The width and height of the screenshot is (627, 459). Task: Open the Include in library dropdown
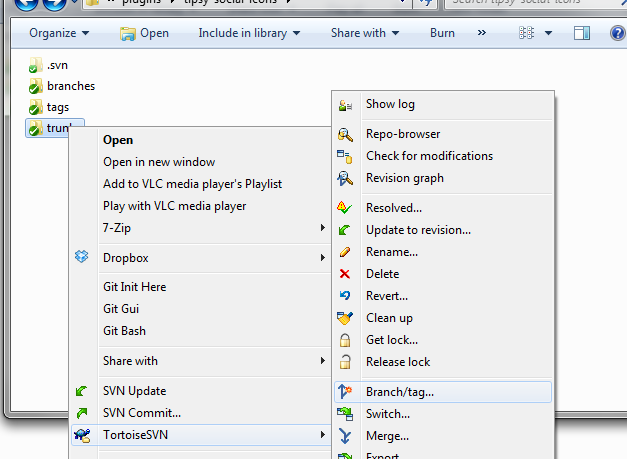click(x=249, y=33)
